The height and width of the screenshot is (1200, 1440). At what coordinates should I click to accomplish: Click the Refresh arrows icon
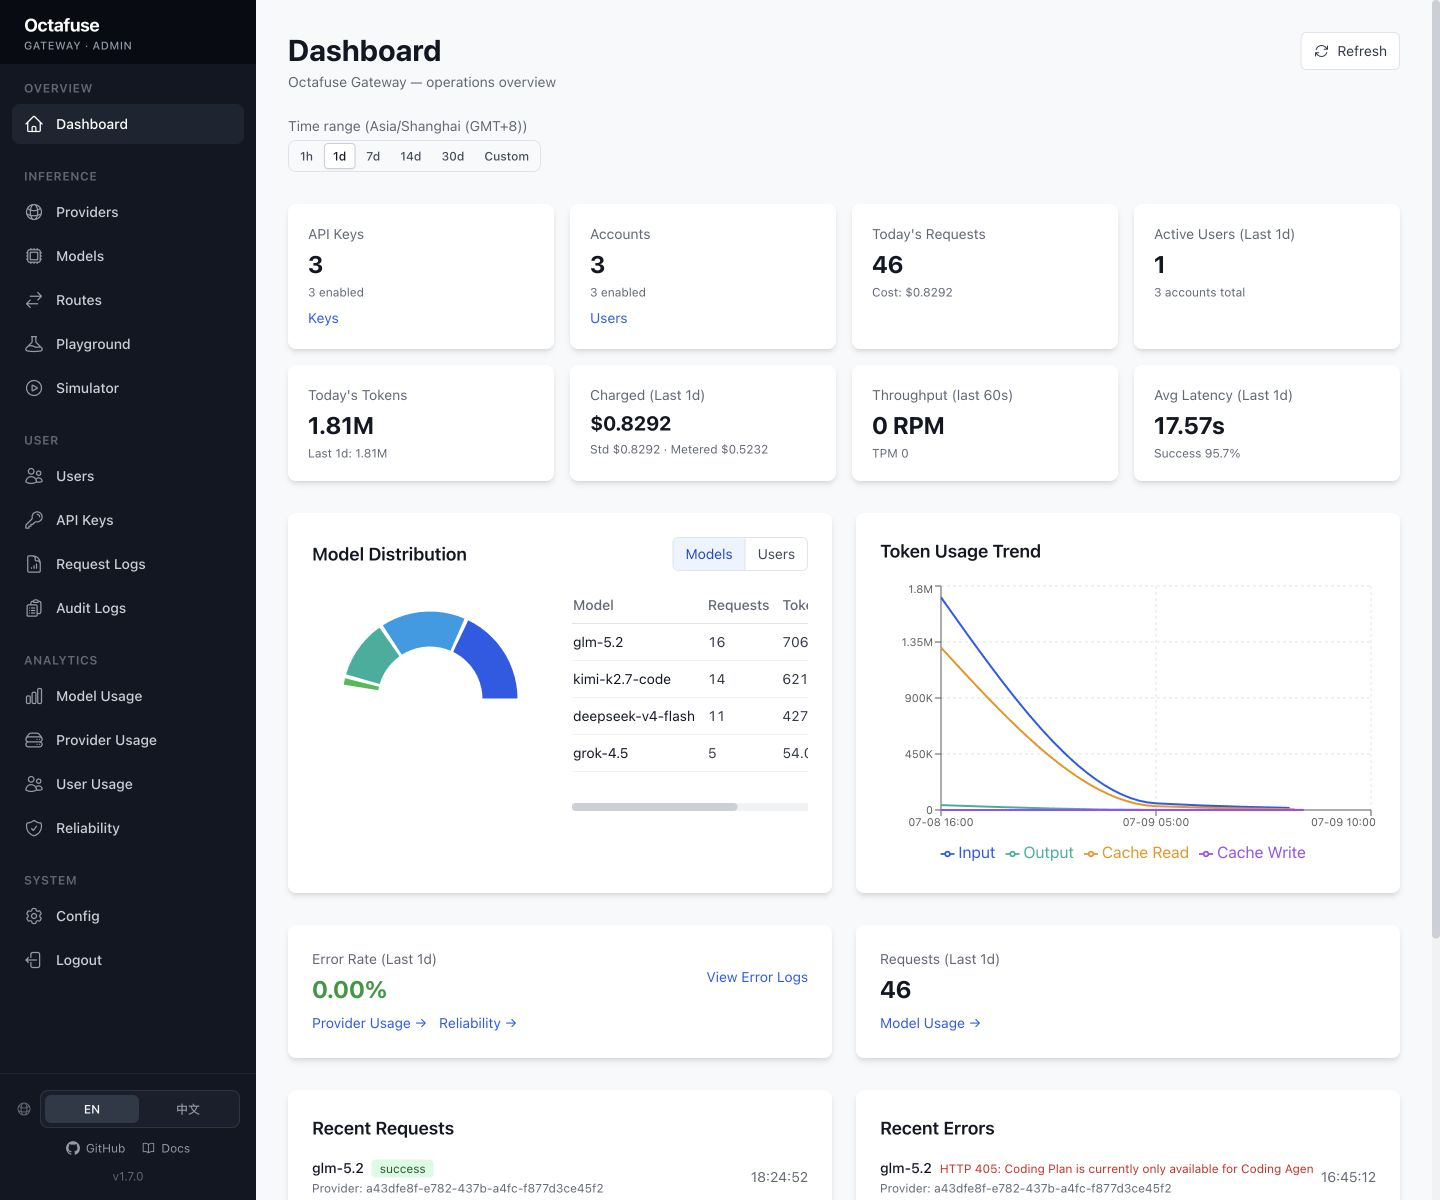point(1321,51)
